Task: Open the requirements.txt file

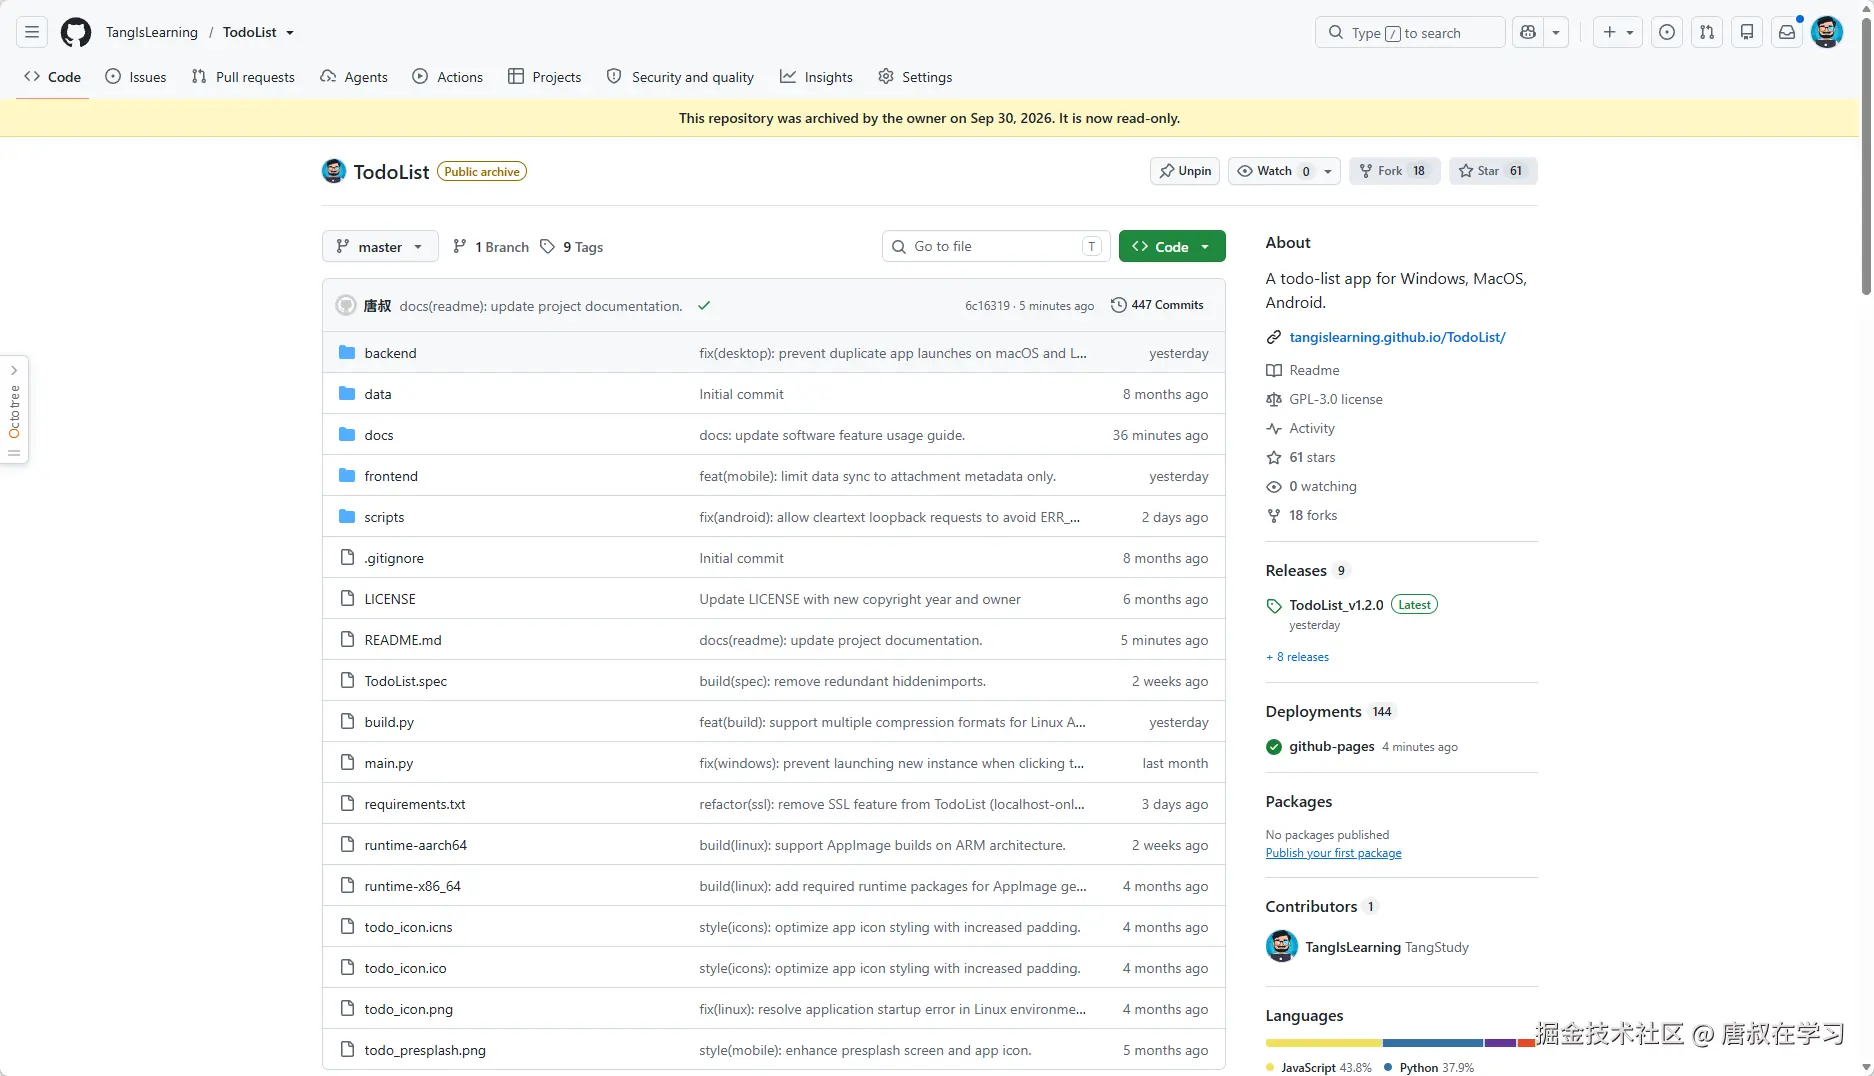Action: [415, 804]
